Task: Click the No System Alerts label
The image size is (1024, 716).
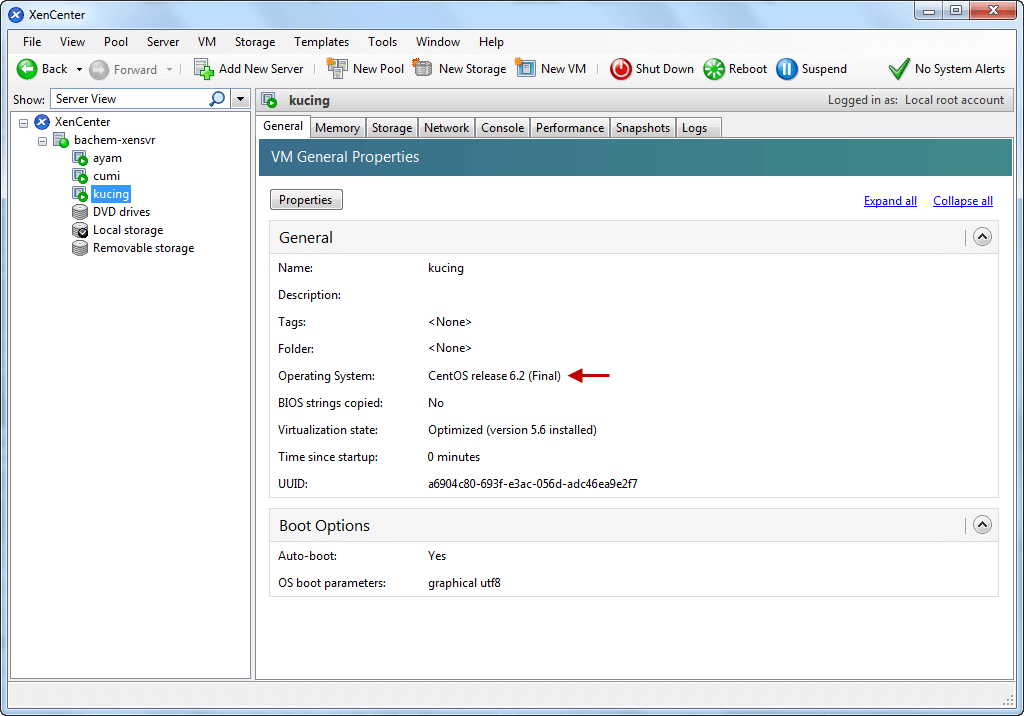Action: [x=960, y=69]
